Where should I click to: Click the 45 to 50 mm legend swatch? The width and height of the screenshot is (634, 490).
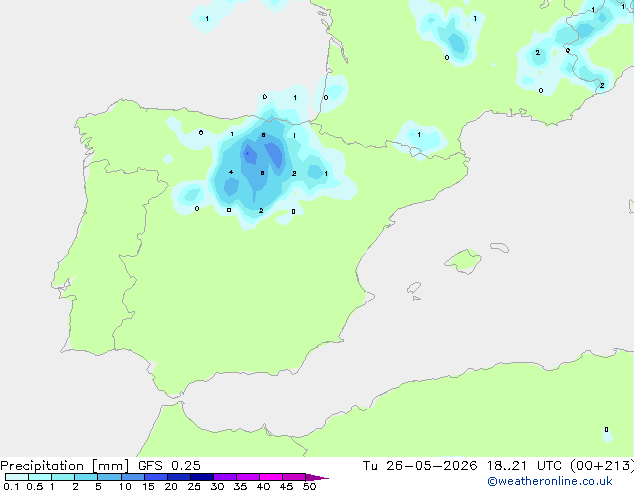(x=294, y=477)
